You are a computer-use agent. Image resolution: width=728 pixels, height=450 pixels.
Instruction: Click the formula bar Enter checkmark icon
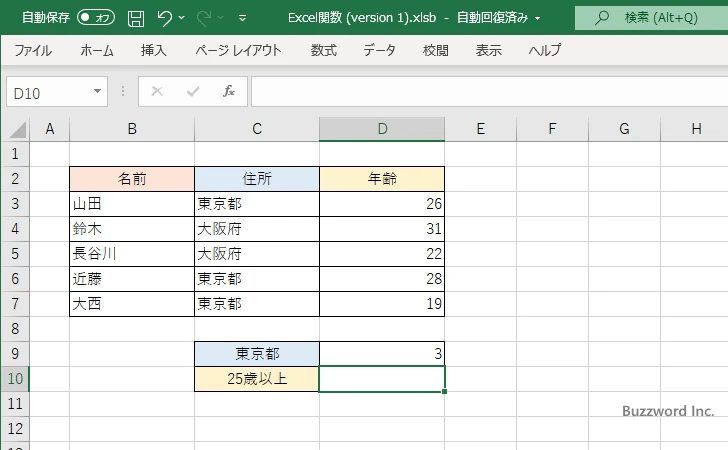[x=193, y=91]
